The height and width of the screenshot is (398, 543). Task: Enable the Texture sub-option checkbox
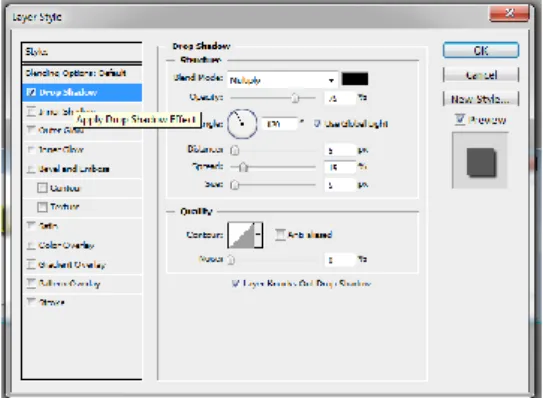point(42,207)
